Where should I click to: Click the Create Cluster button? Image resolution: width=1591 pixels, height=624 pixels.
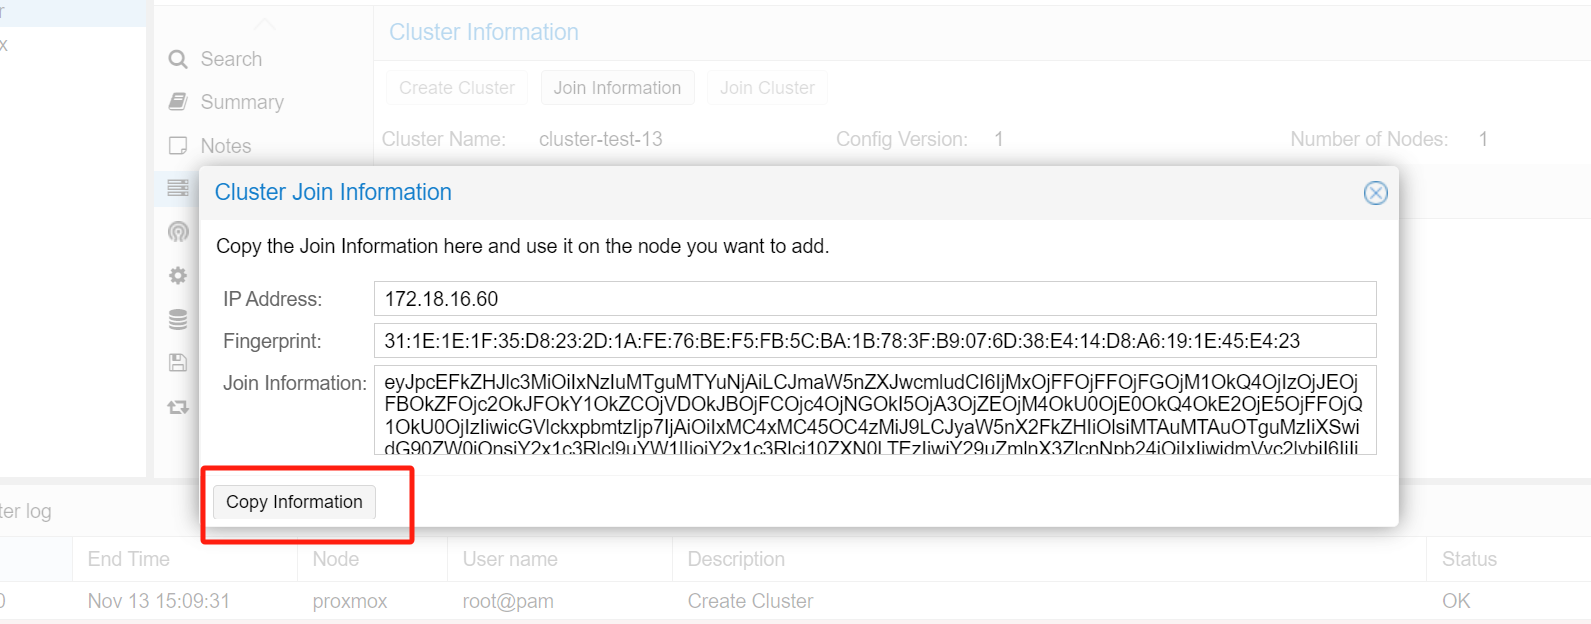[x=457, y=88]
